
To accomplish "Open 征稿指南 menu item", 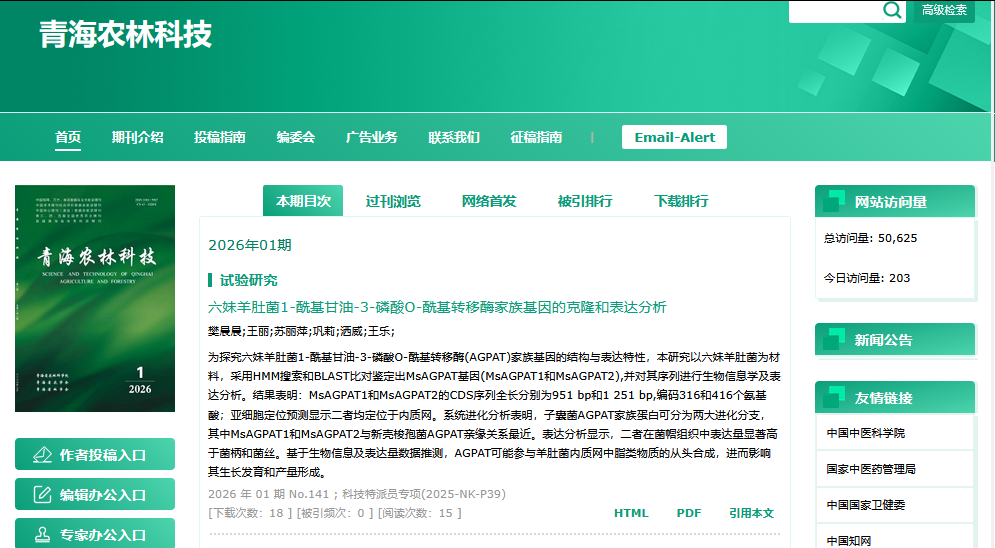I will click(536, 137).
